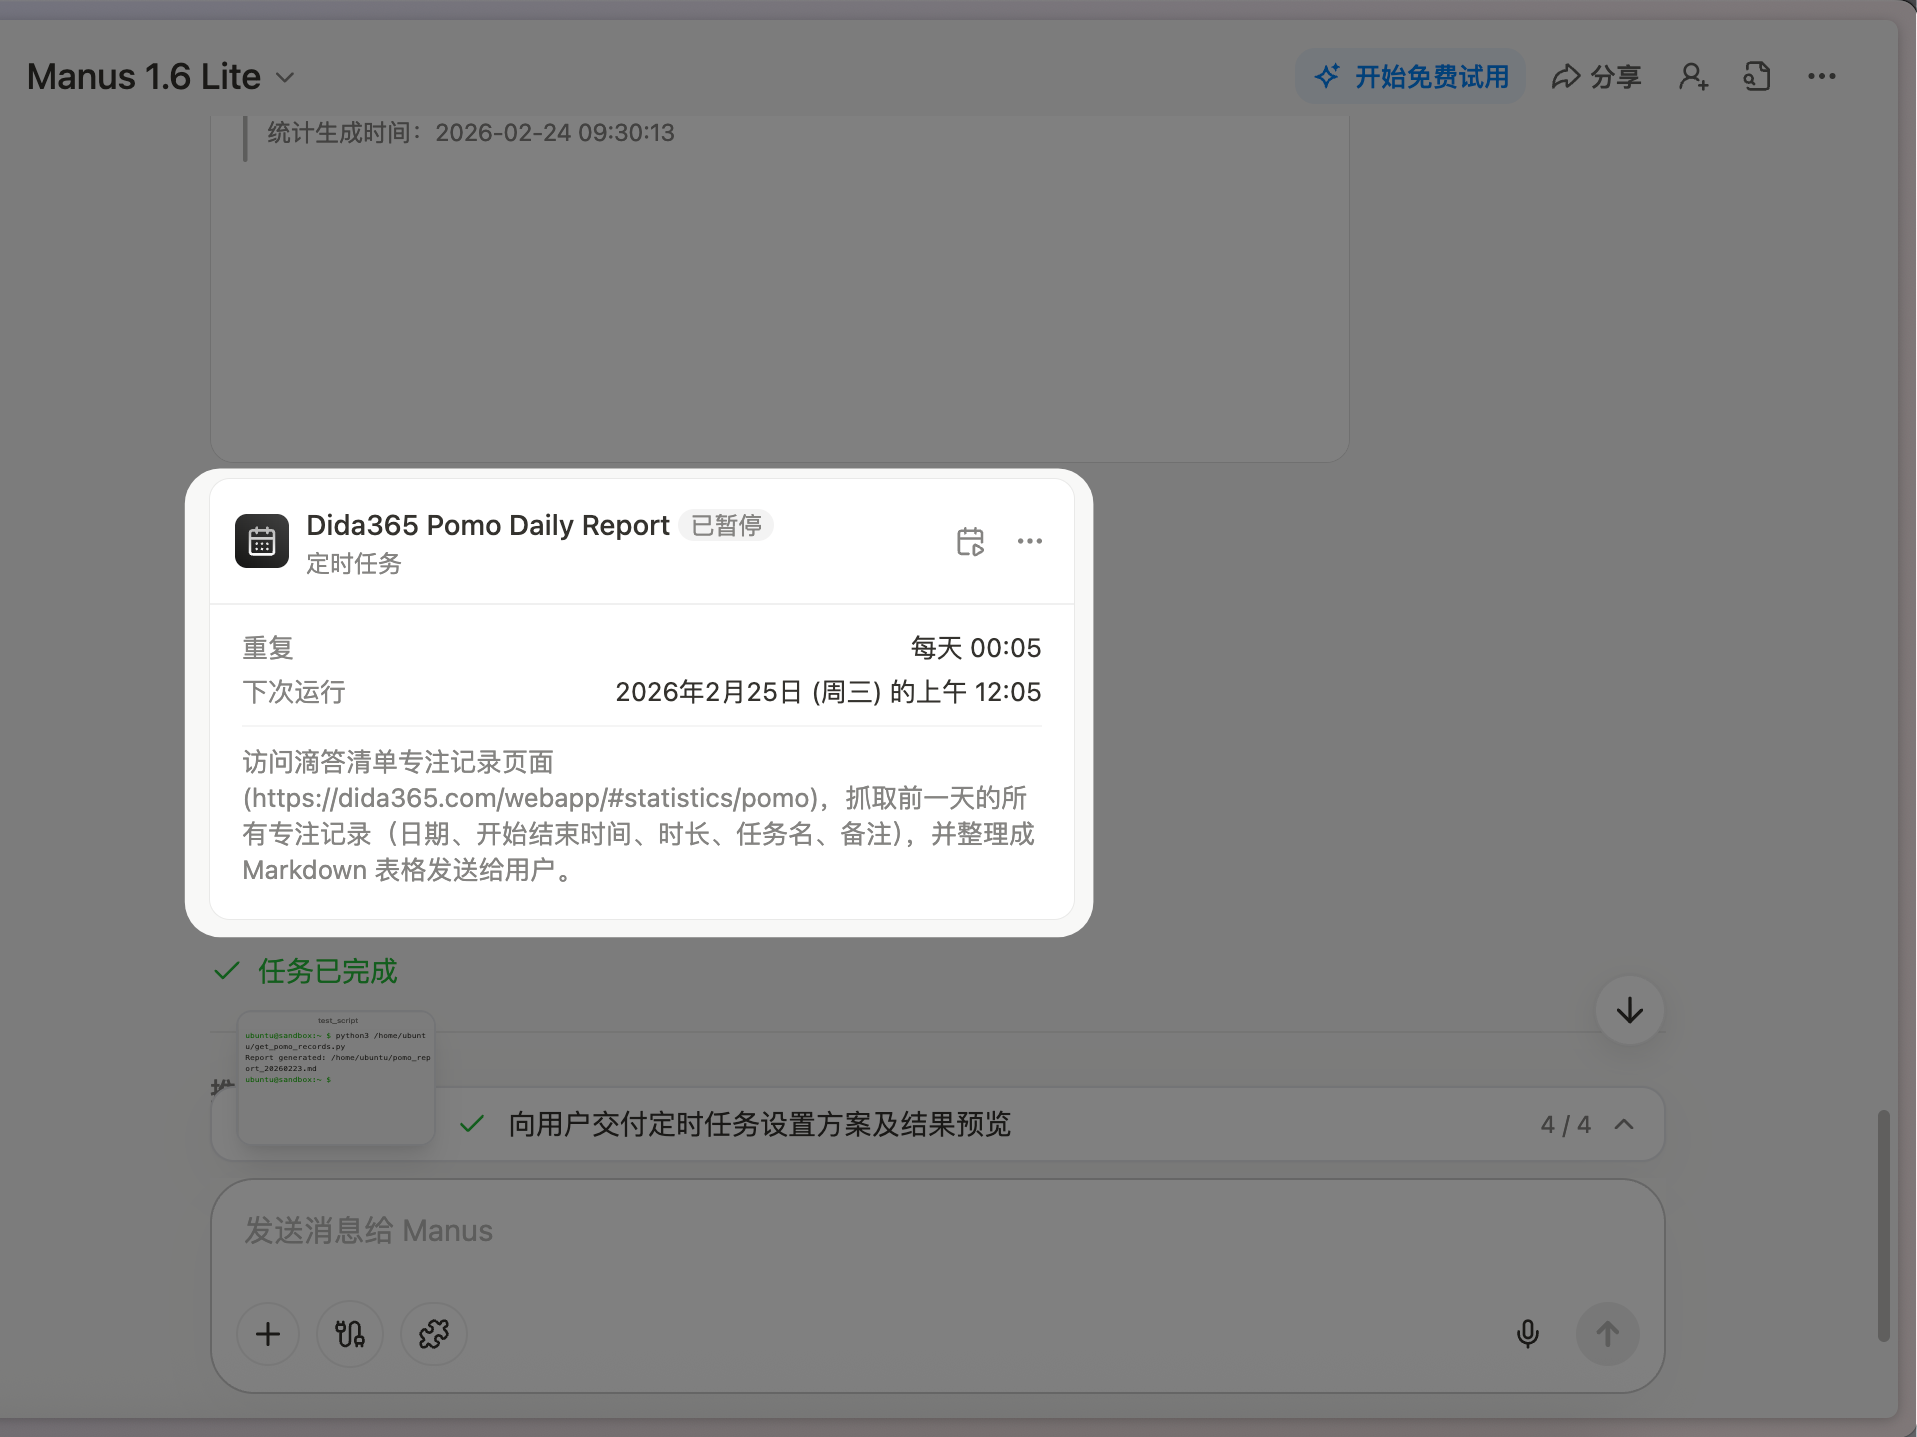Open the Manus 1.6 Lite model dropdown
This screenshot has height=1437, width=1917.
pyautogui.click(x=160, y=77)
